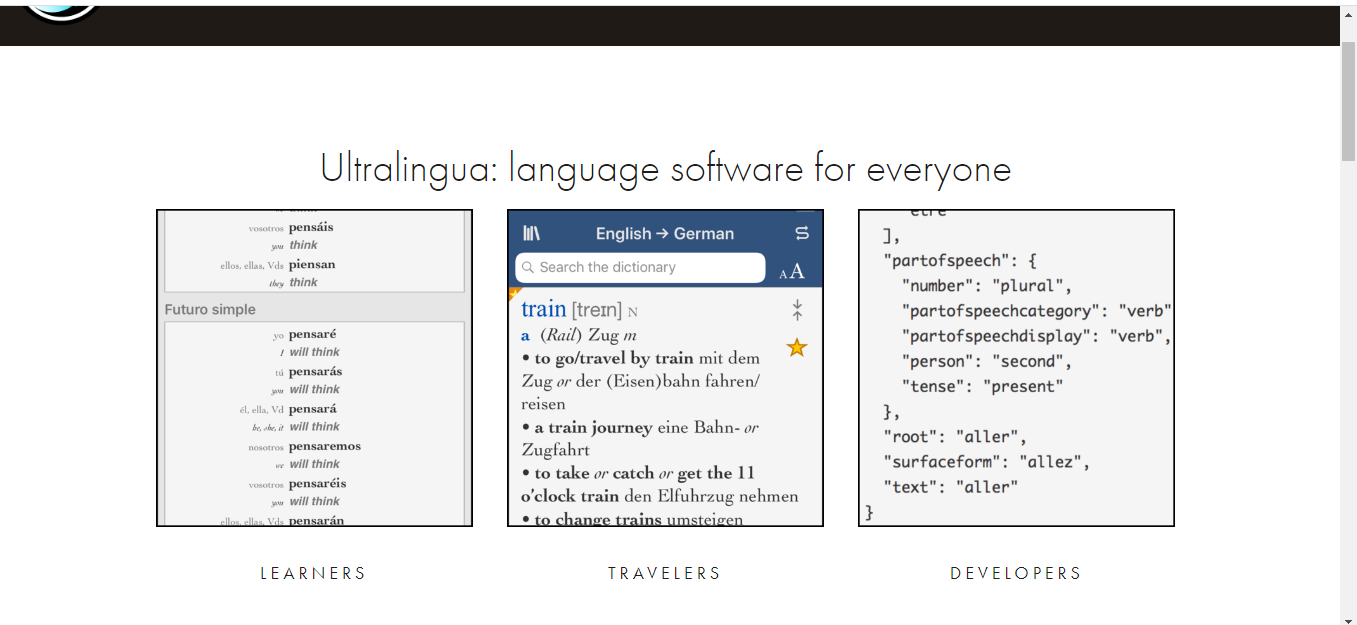Click the conjugation 'pensaremos'
The width and height of the screenshot is (1357, 625).
[325, 446]
